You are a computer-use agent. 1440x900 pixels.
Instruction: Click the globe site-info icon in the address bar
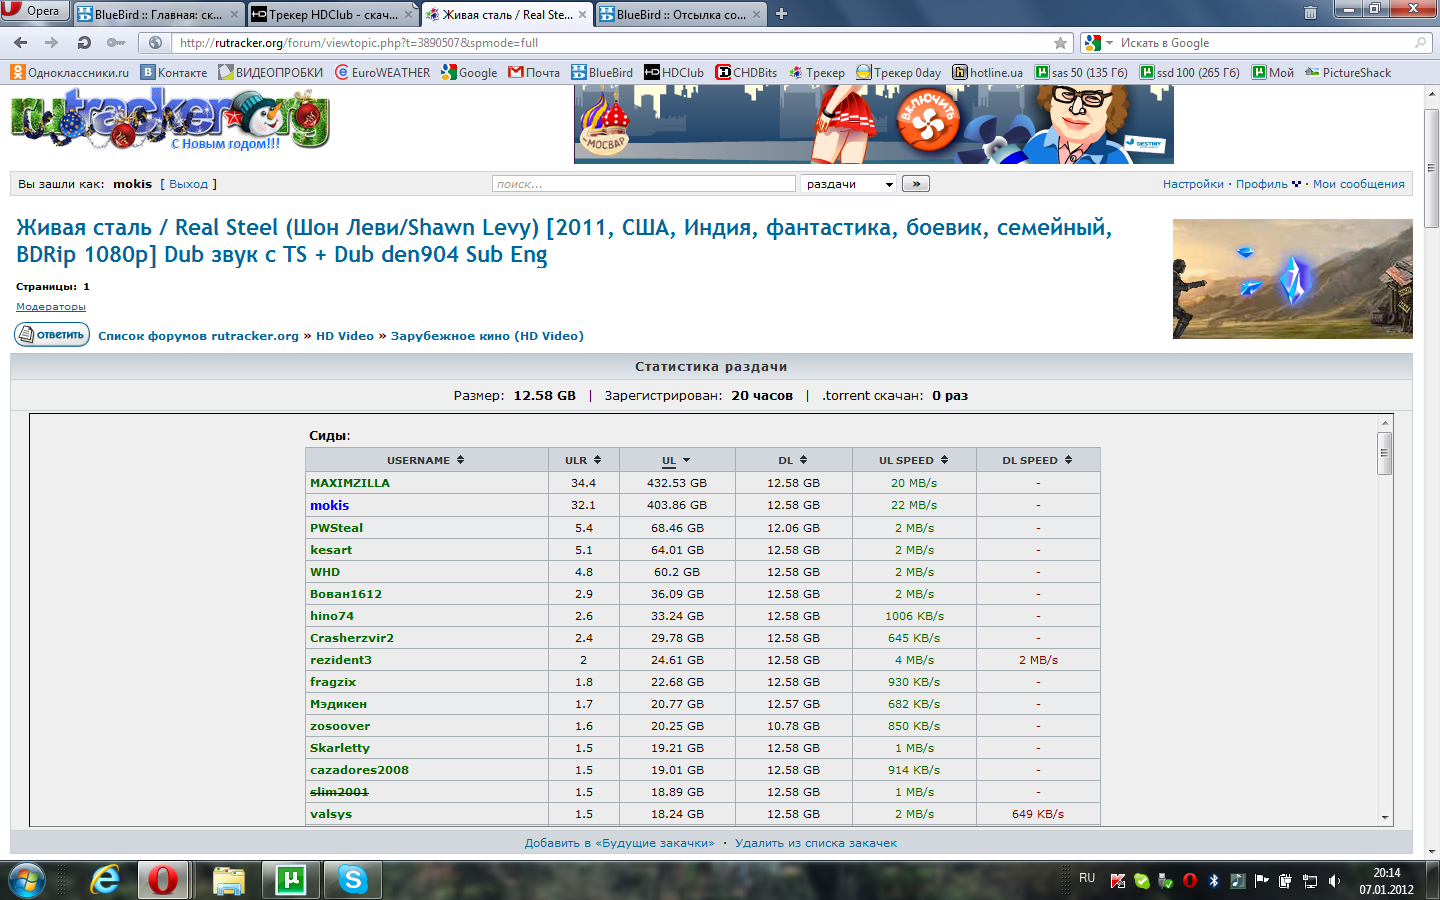click(x=155, y=43)
